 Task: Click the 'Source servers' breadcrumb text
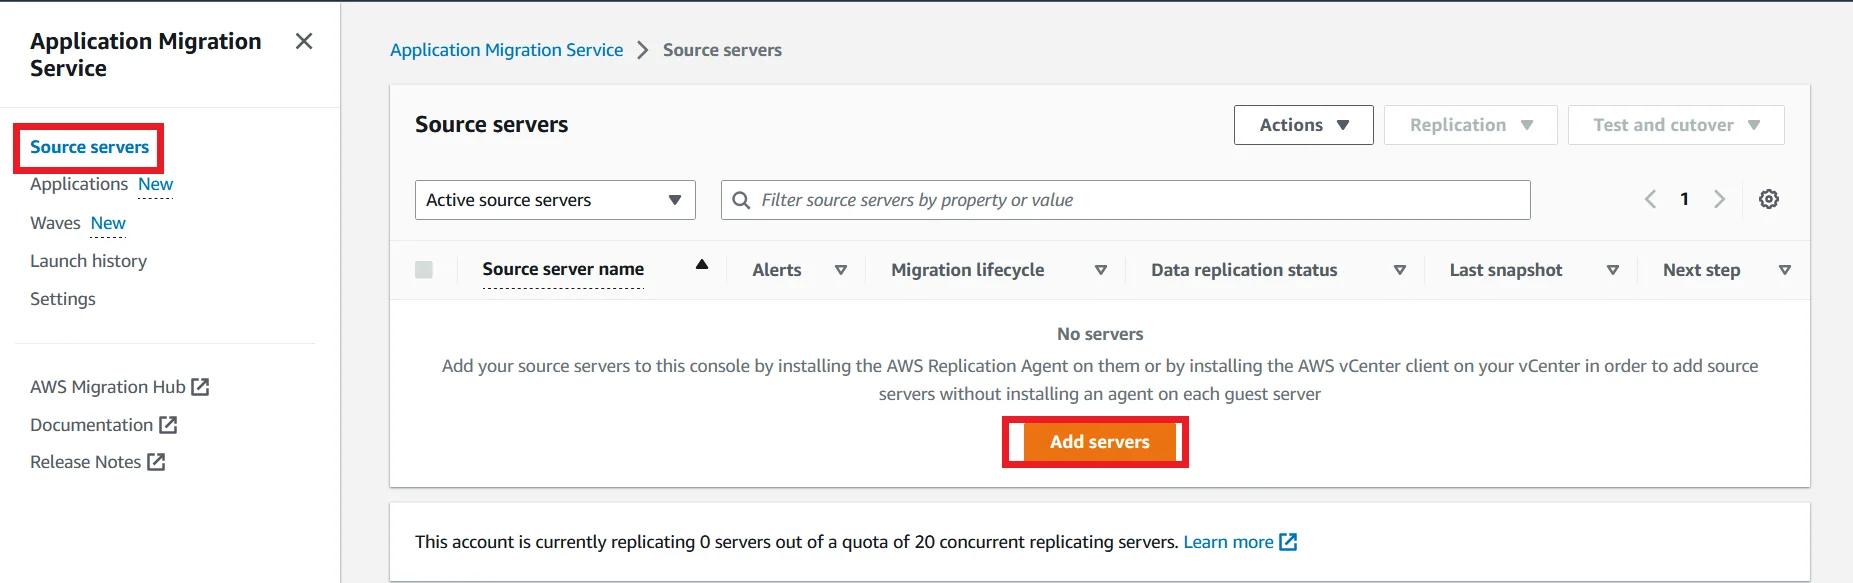(x=722, y=50)
